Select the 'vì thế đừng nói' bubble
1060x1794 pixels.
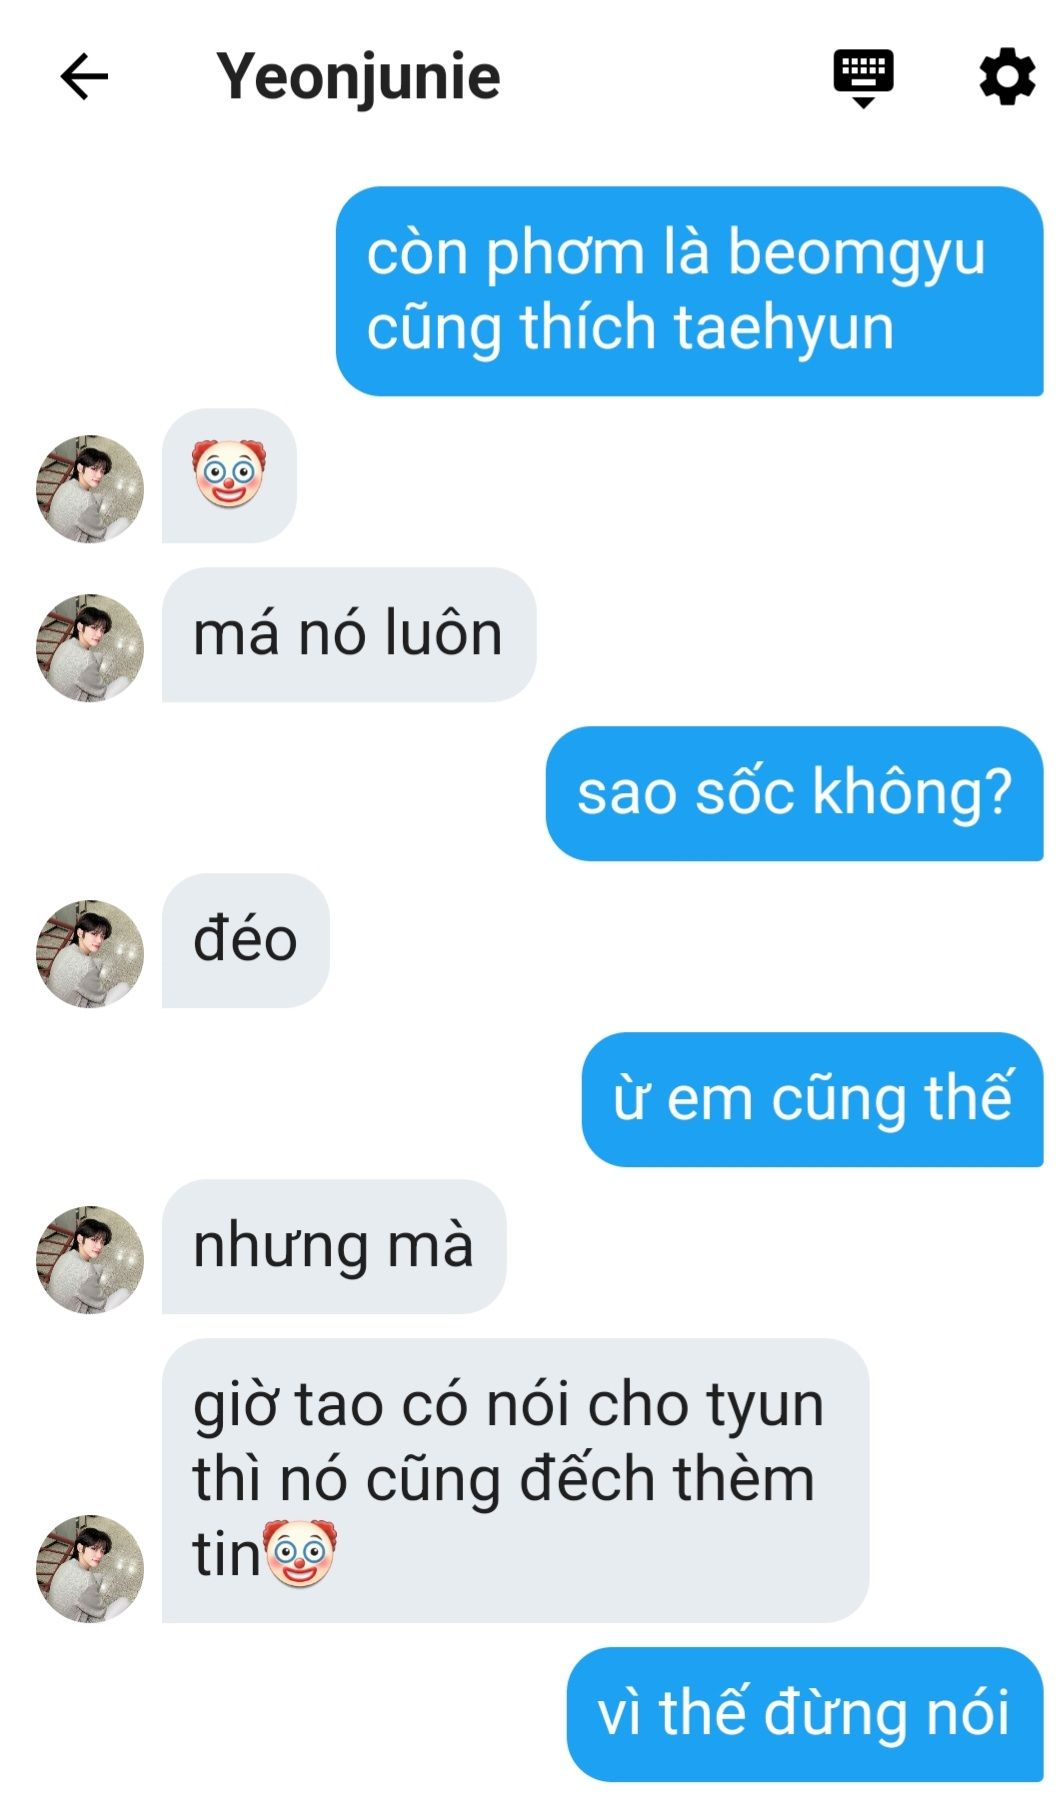(x=805, y=1714)
